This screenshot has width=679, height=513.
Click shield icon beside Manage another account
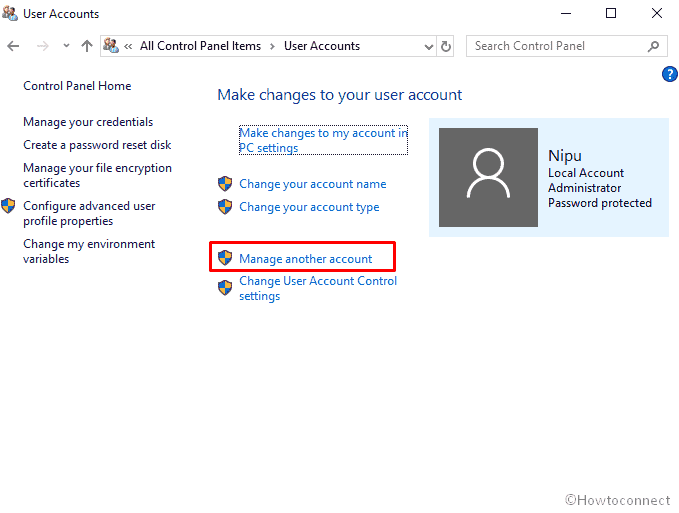[x=225, y=258]
